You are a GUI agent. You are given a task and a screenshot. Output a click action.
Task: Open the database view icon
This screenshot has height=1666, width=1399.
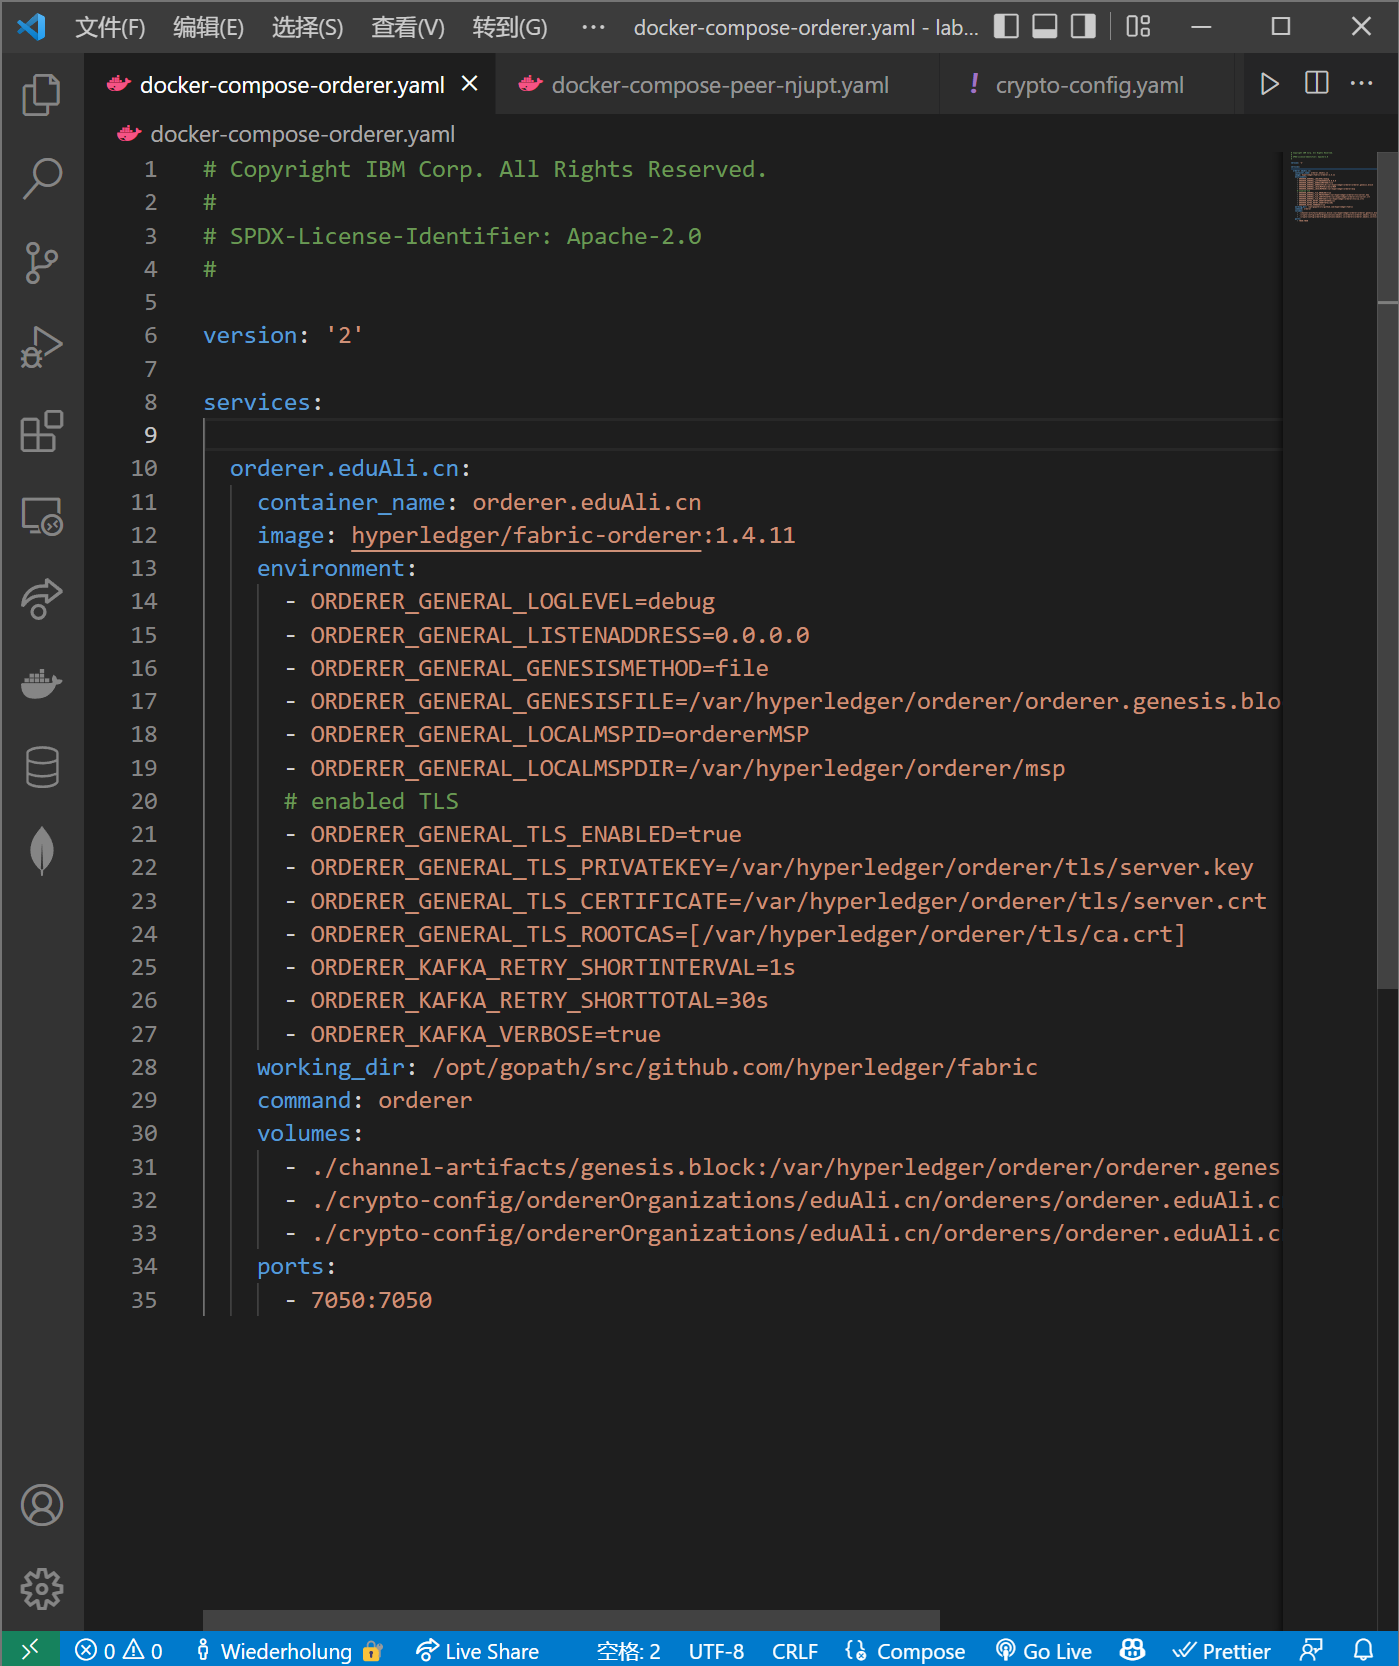[41, 767]
